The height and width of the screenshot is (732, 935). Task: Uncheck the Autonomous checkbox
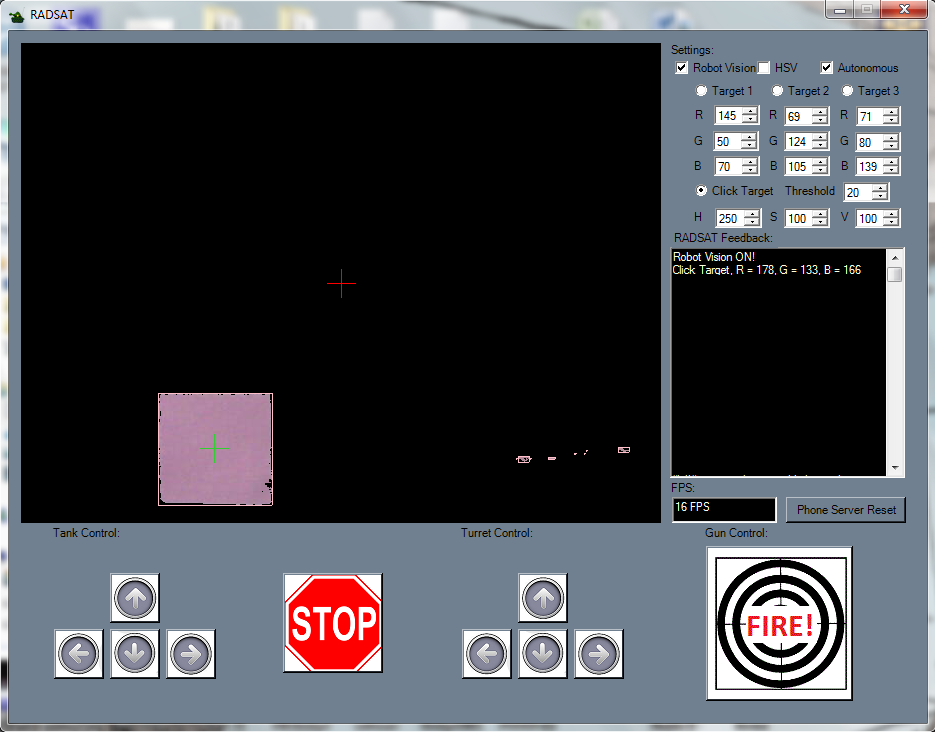tap(827, 68)
